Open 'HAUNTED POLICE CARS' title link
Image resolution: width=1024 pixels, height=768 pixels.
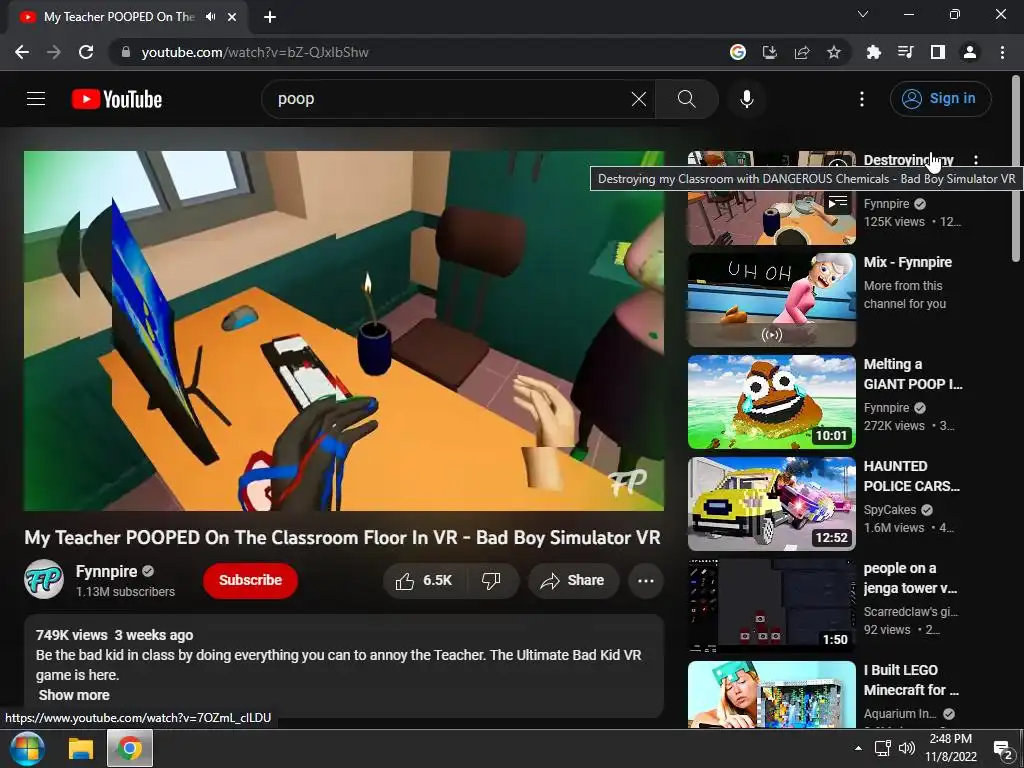(912, 476)
